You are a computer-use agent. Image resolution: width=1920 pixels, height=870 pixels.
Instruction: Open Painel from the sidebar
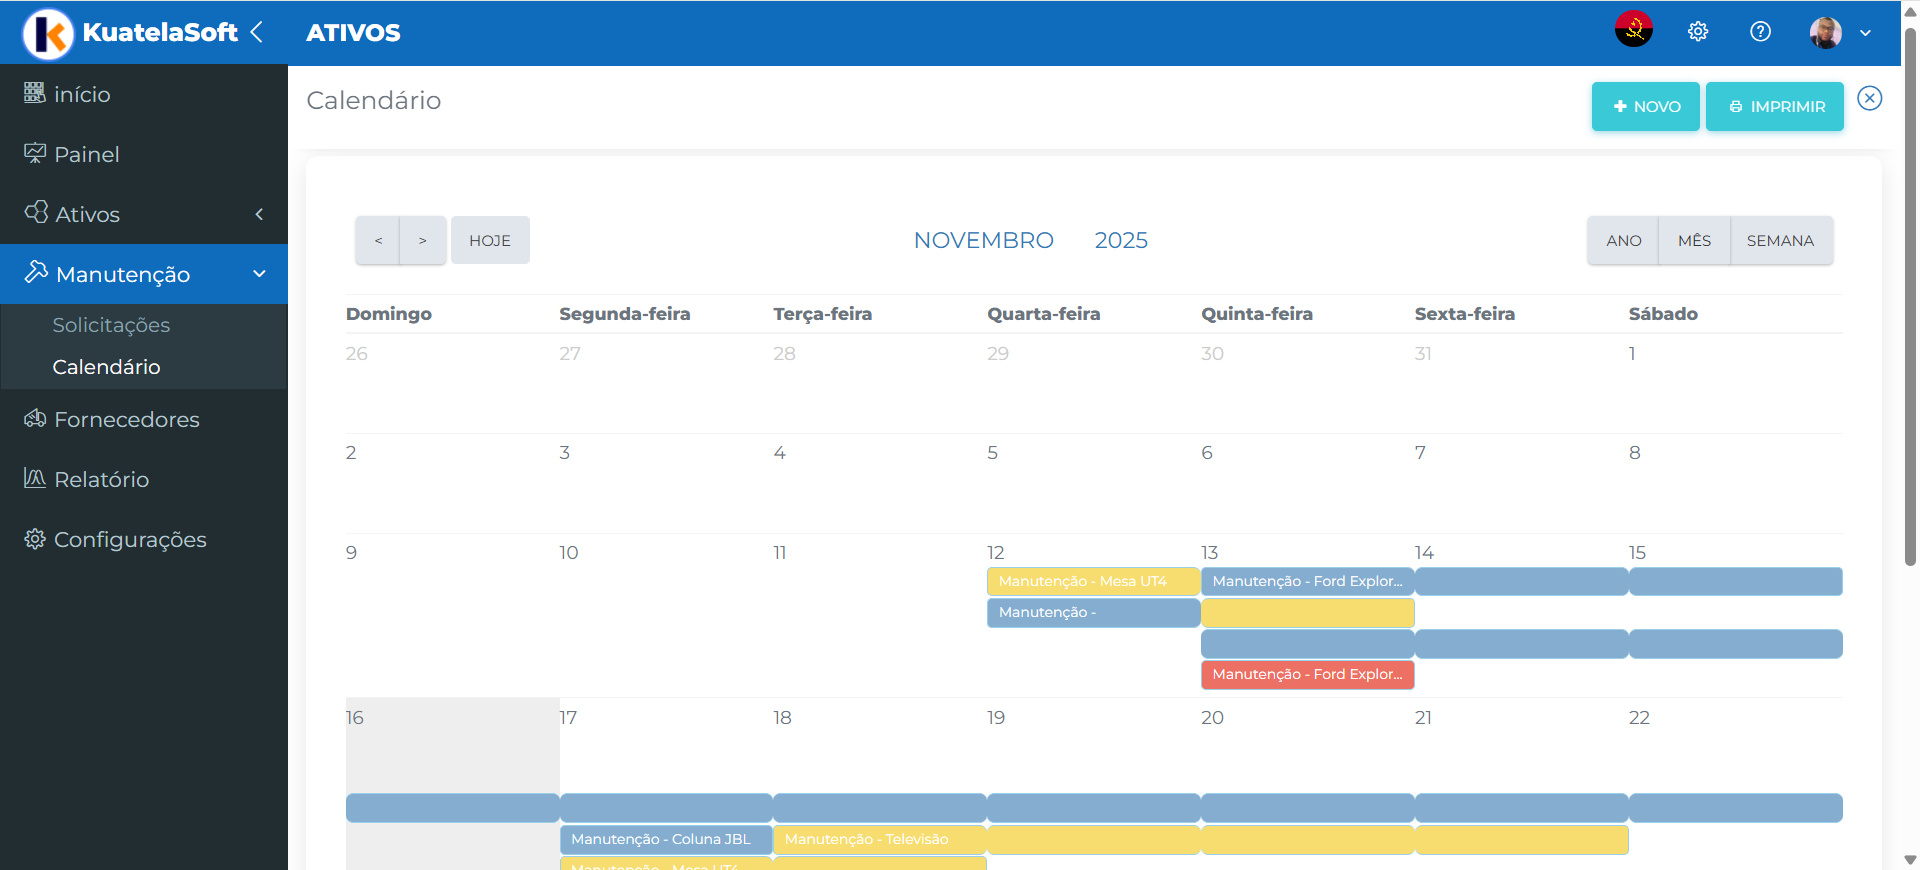pyautogui.click(x=86, y=154)
